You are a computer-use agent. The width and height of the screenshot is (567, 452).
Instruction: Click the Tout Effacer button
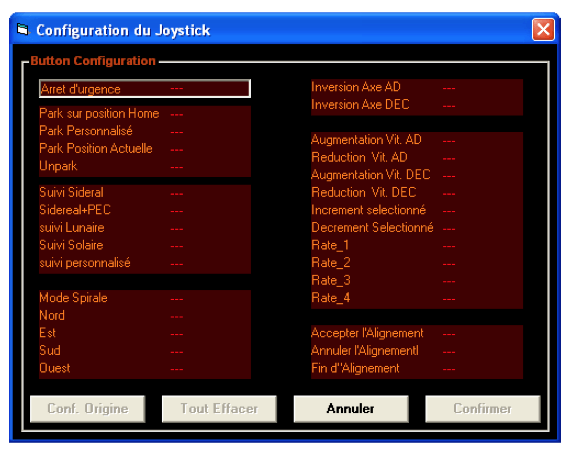tap(219, 409)
